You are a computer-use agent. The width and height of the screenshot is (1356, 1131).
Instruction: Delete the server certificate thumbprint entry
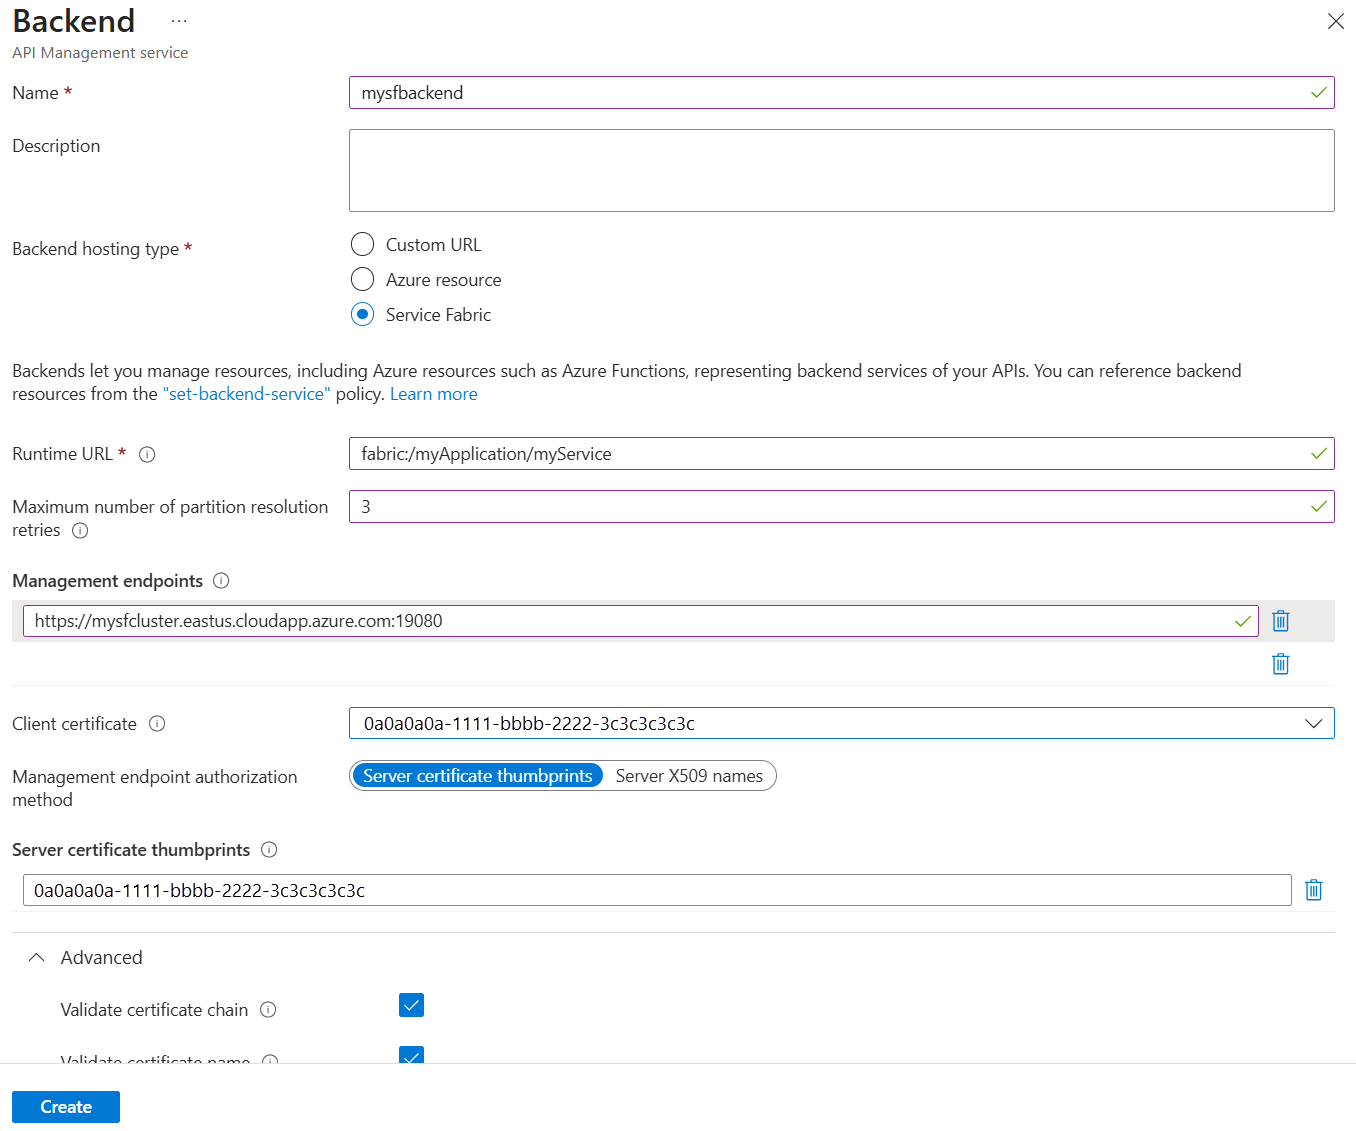(x=1313, y=890)
